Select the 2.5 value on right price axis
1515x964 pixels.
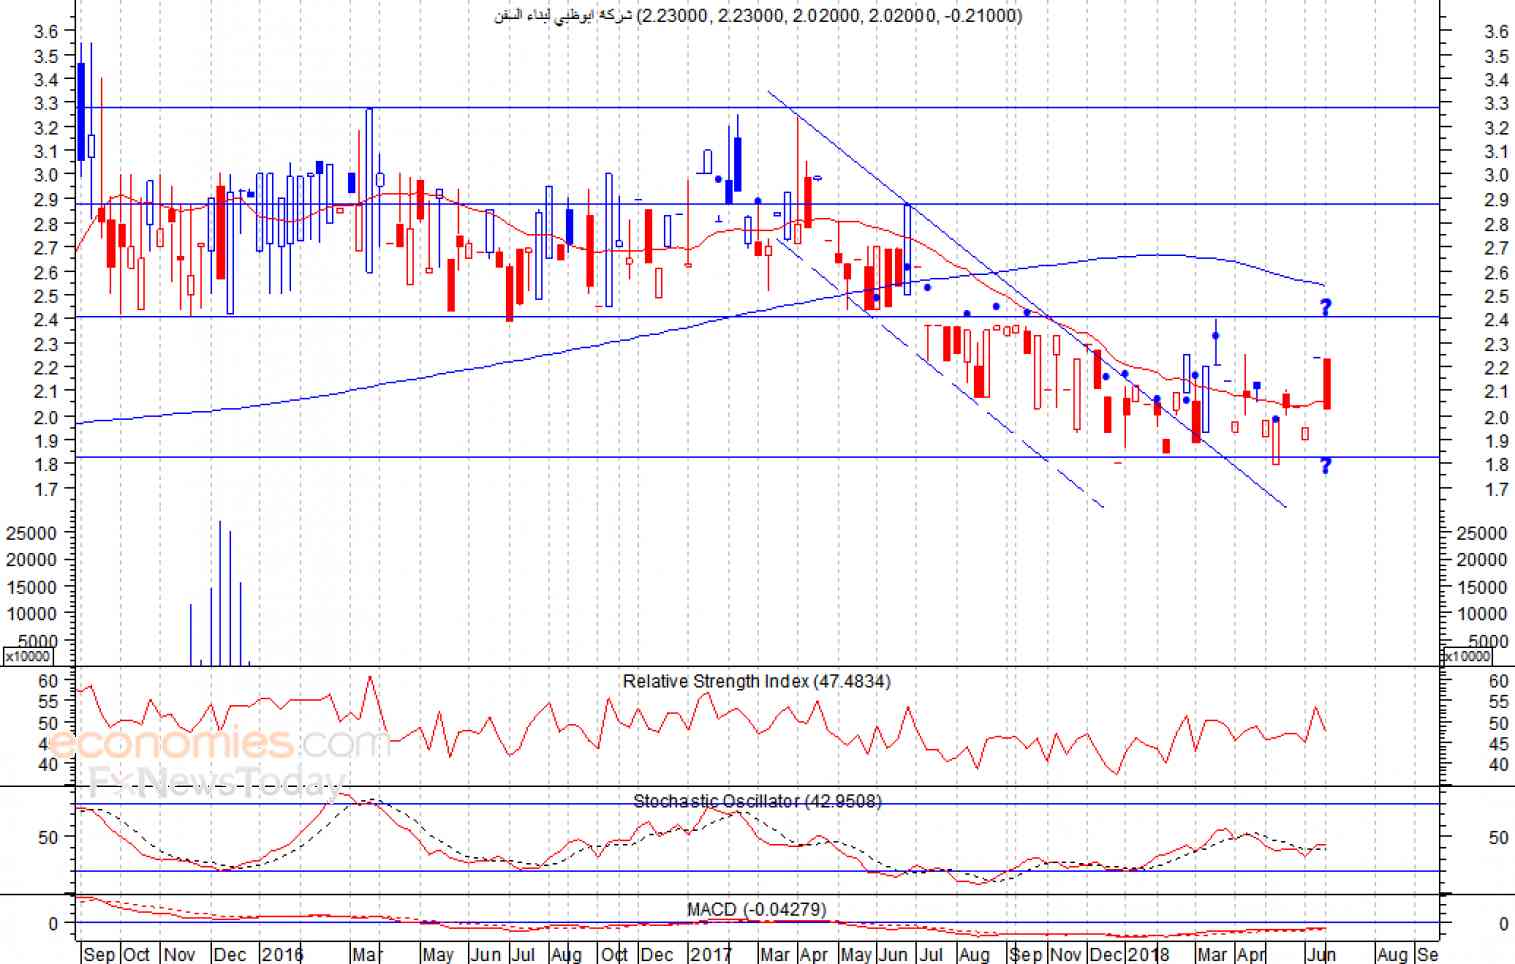click(x=1496, y=297)
